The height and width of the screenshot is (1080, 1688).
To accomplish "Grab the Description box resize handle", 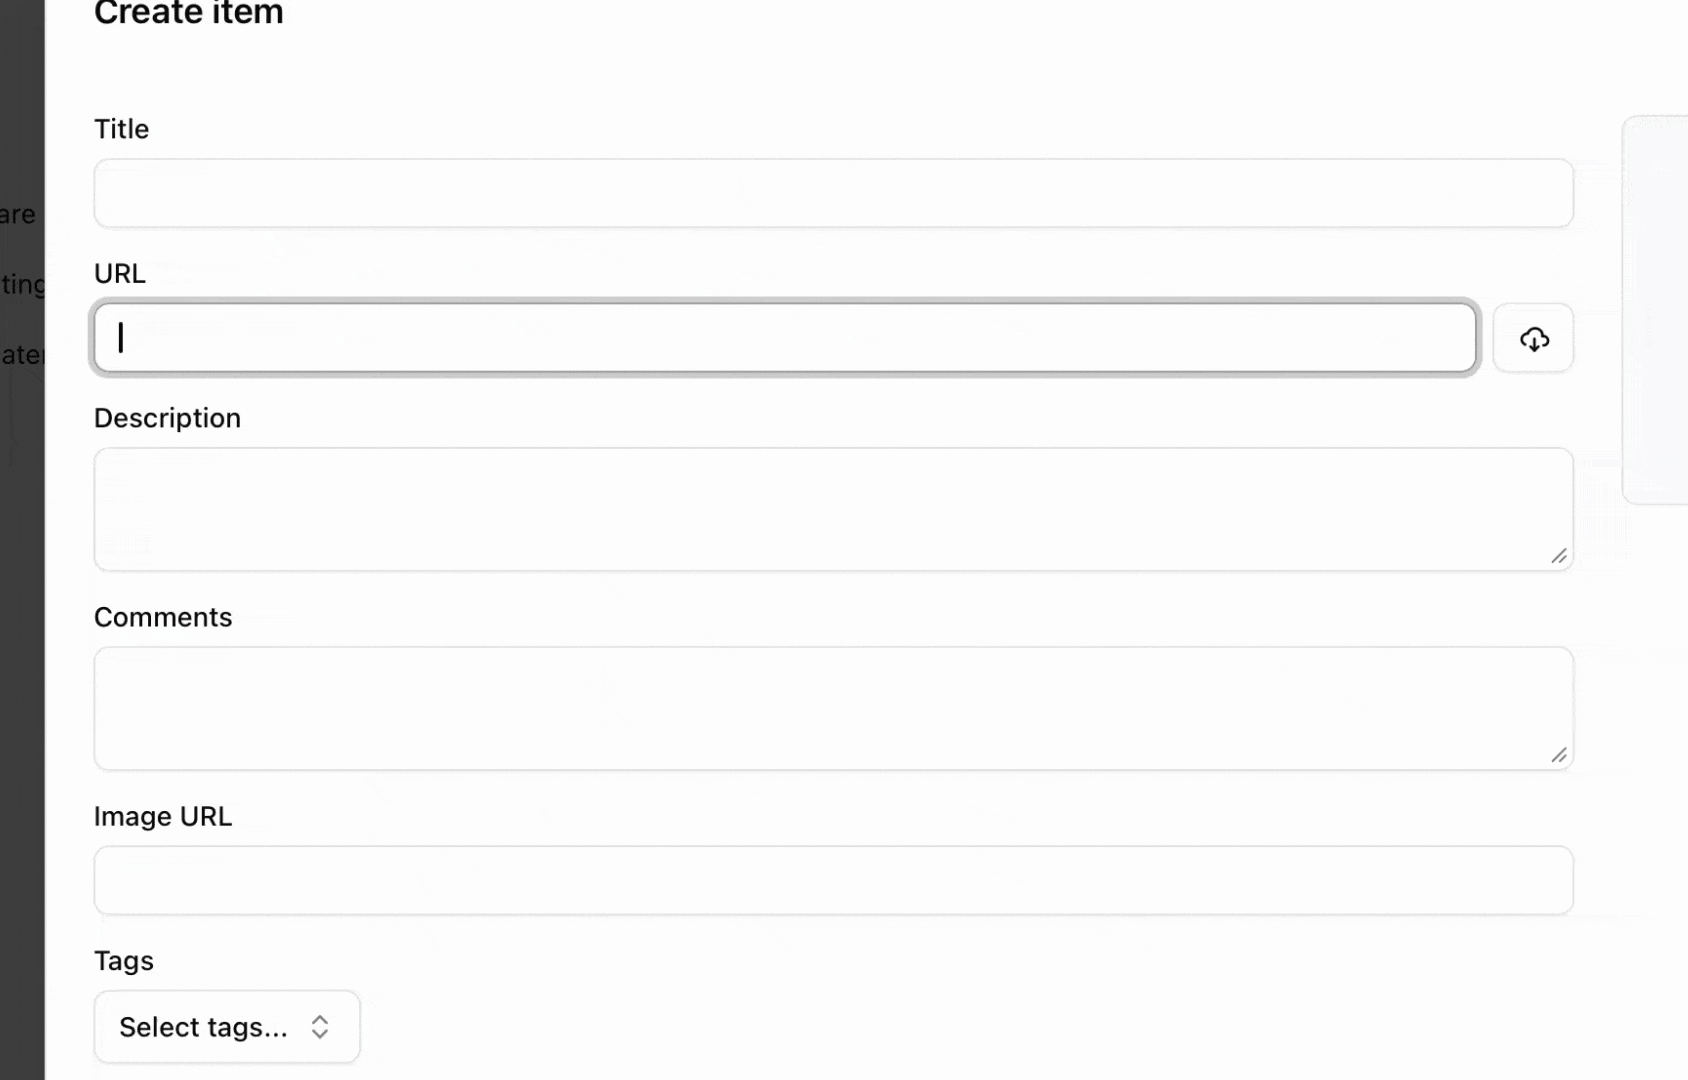I will point(1559,556).
